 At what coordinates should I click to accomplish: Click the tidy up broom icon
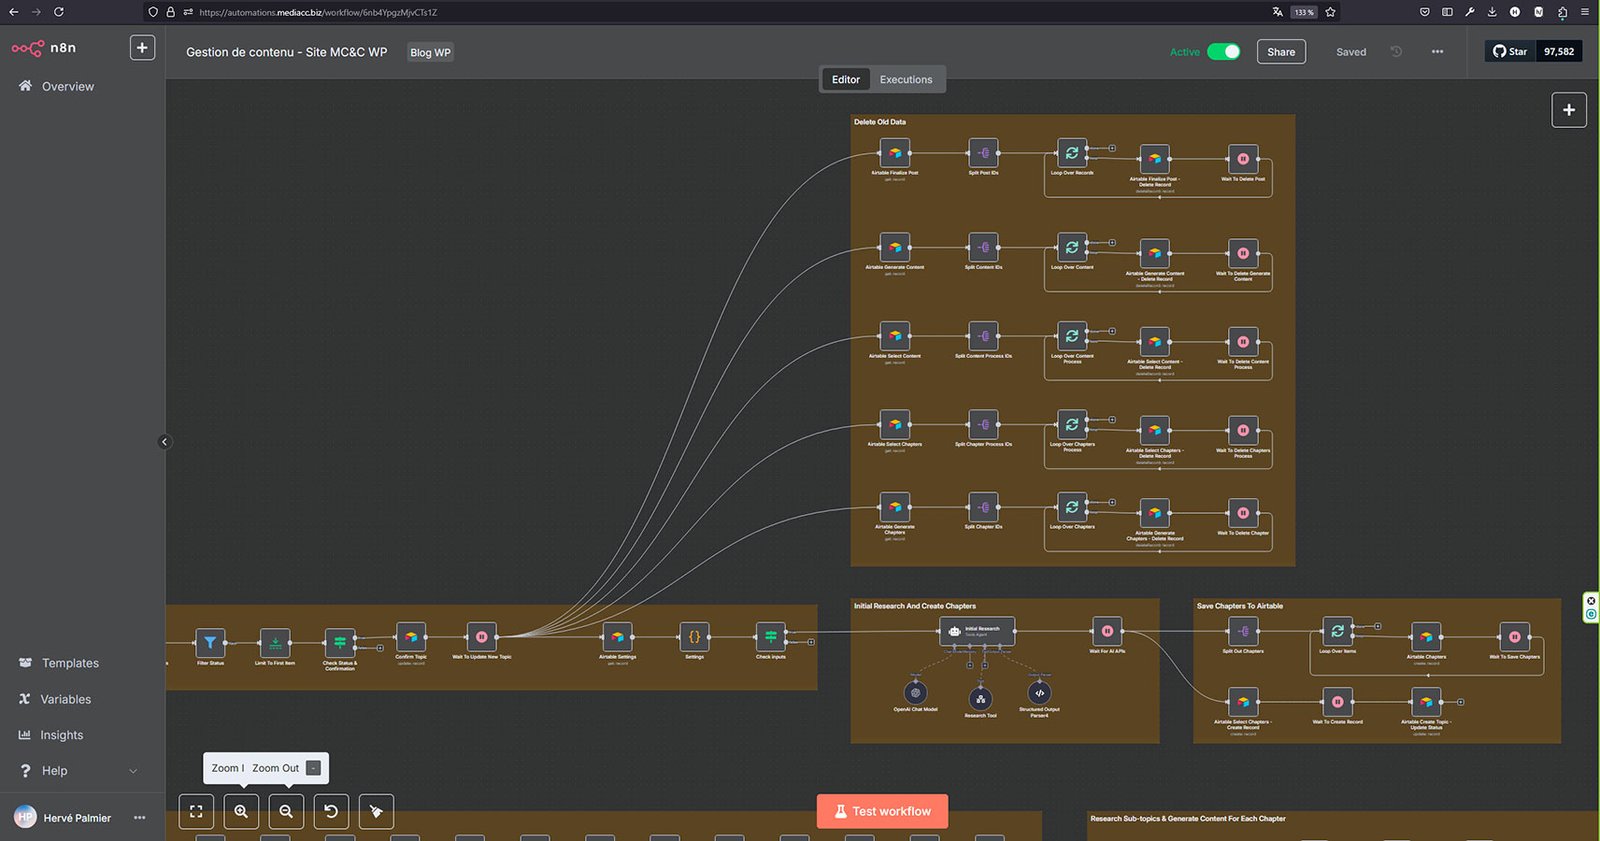point(376,811)
